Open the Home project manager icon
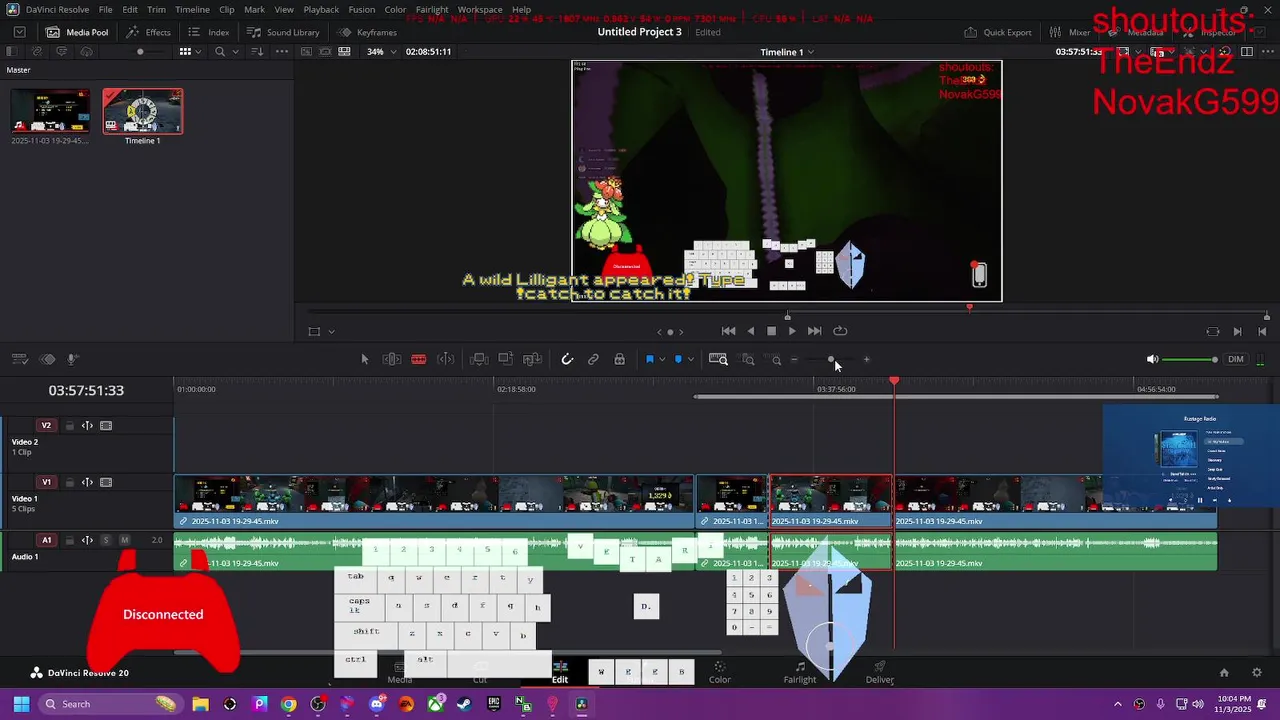1280x720 pixels. pos(1224,673)
